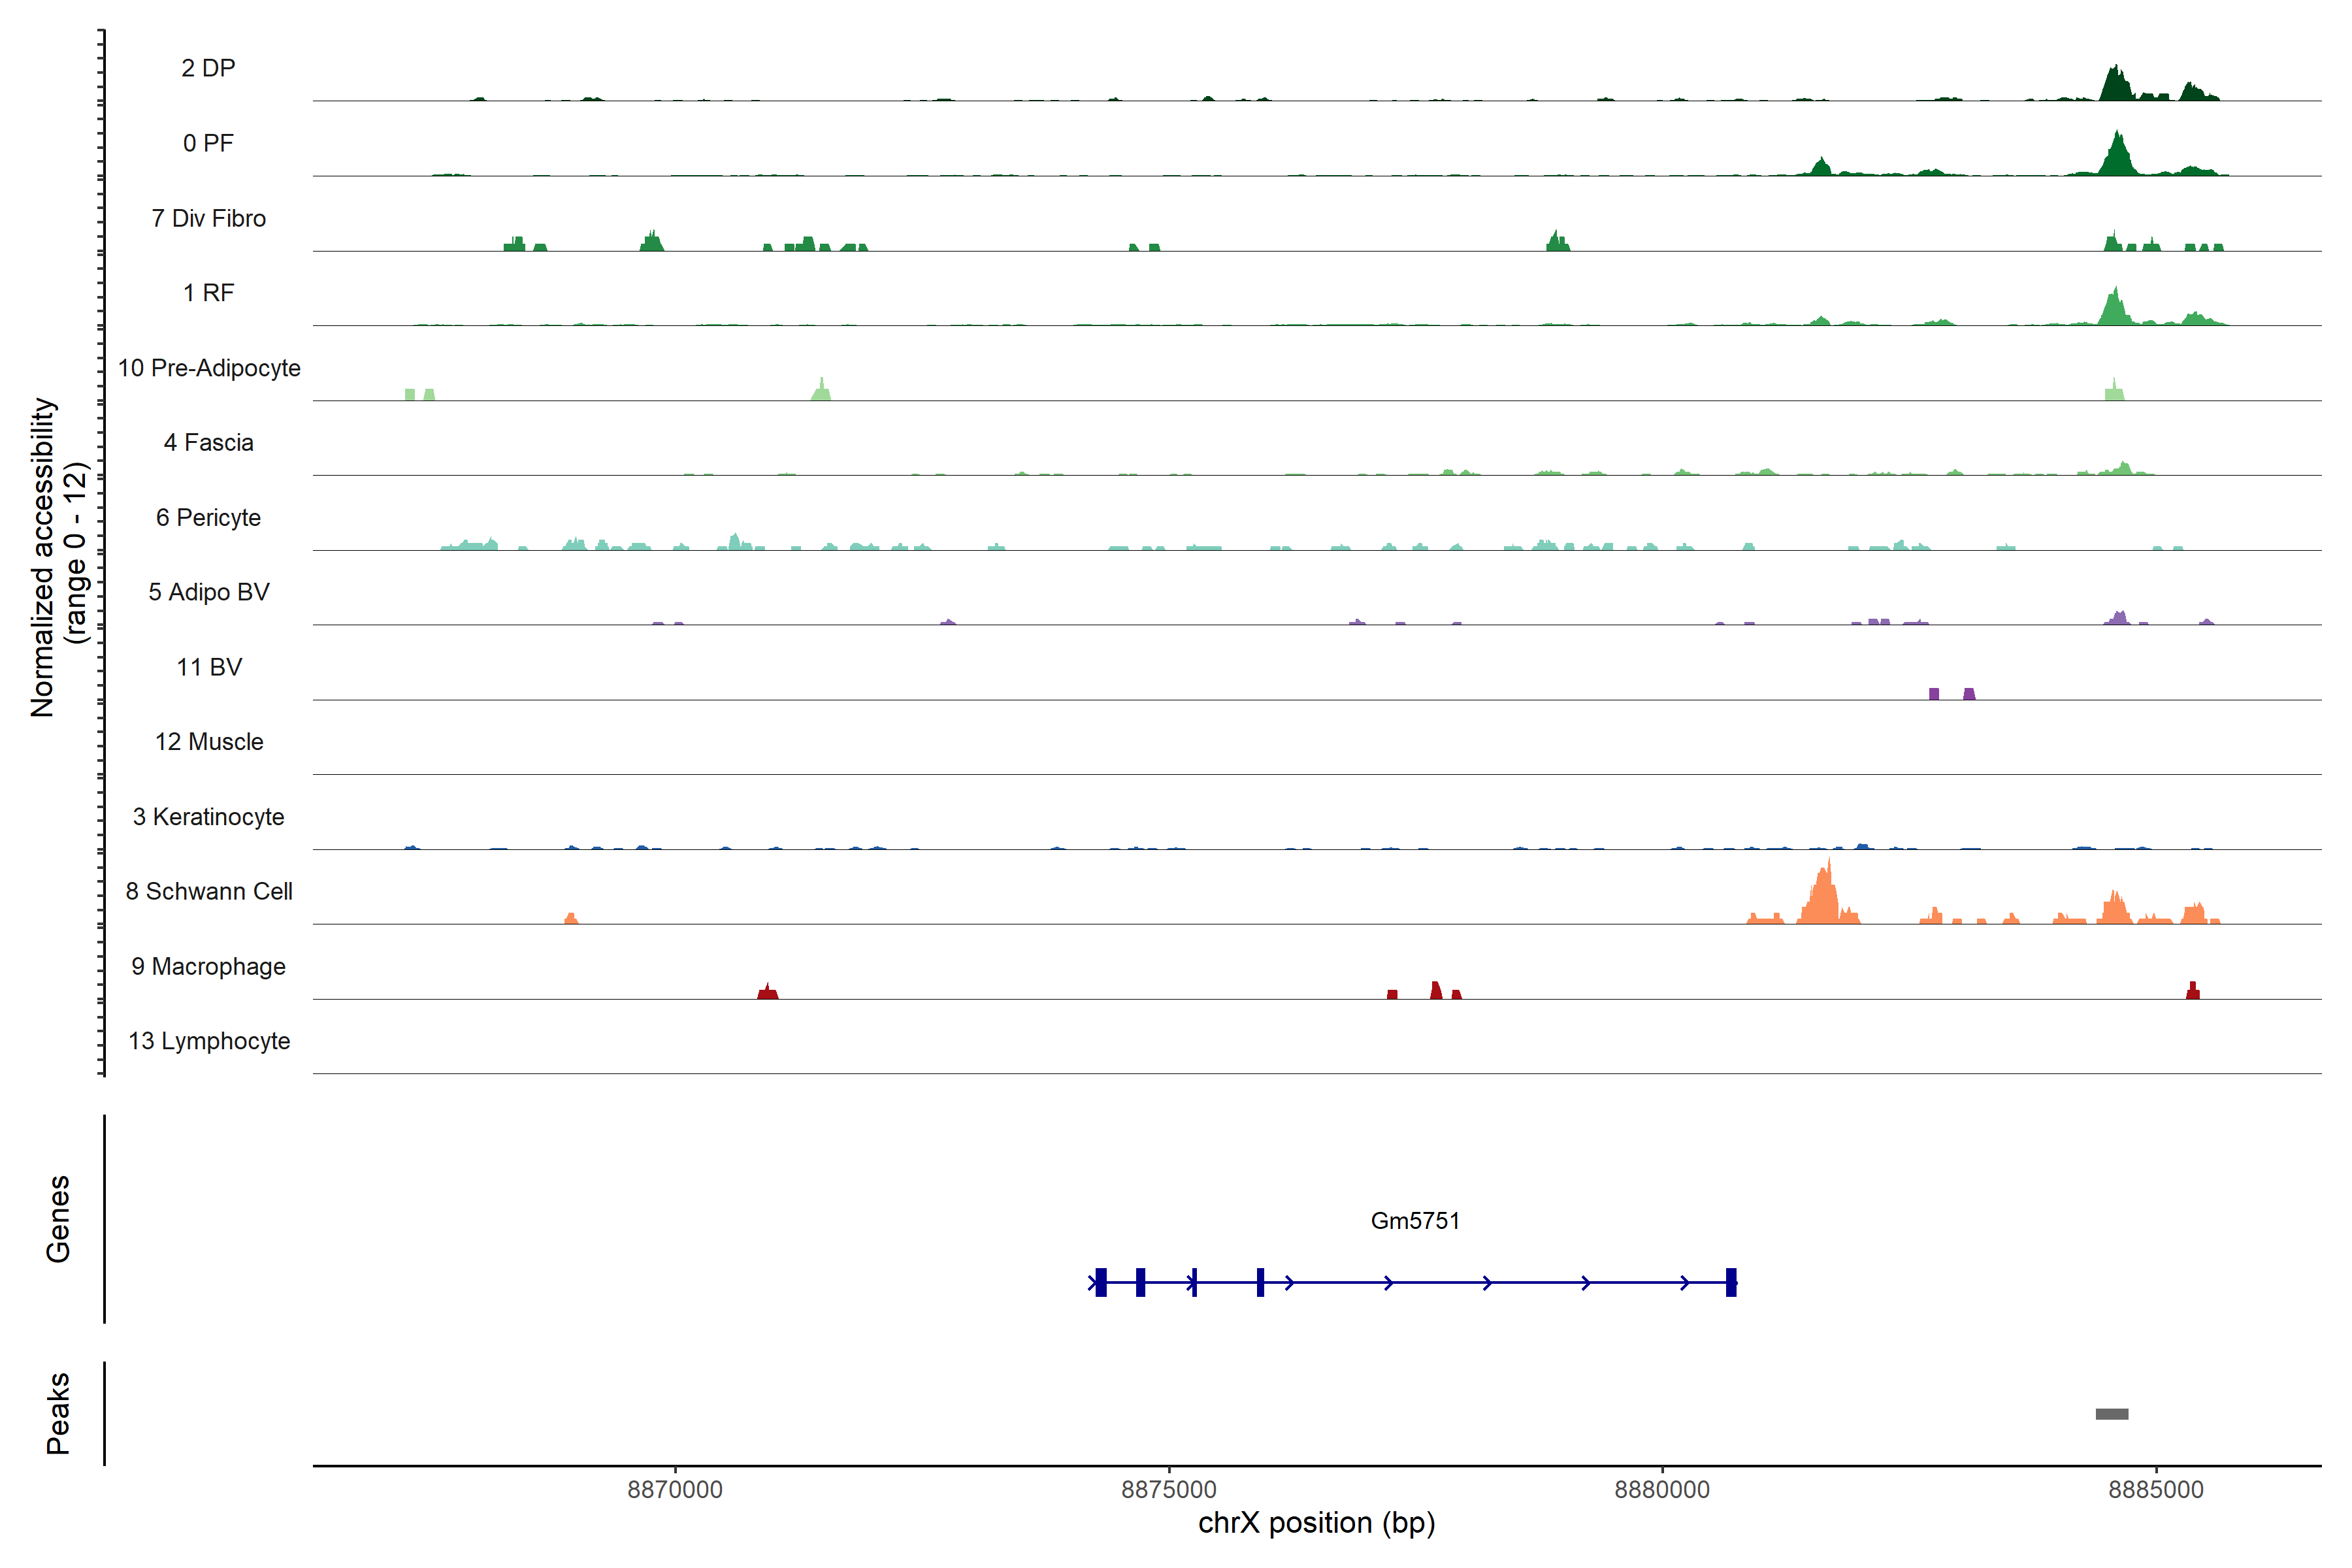Click the Peaks panel label
The image size is (2352, 1568).
coord(58,1412)
